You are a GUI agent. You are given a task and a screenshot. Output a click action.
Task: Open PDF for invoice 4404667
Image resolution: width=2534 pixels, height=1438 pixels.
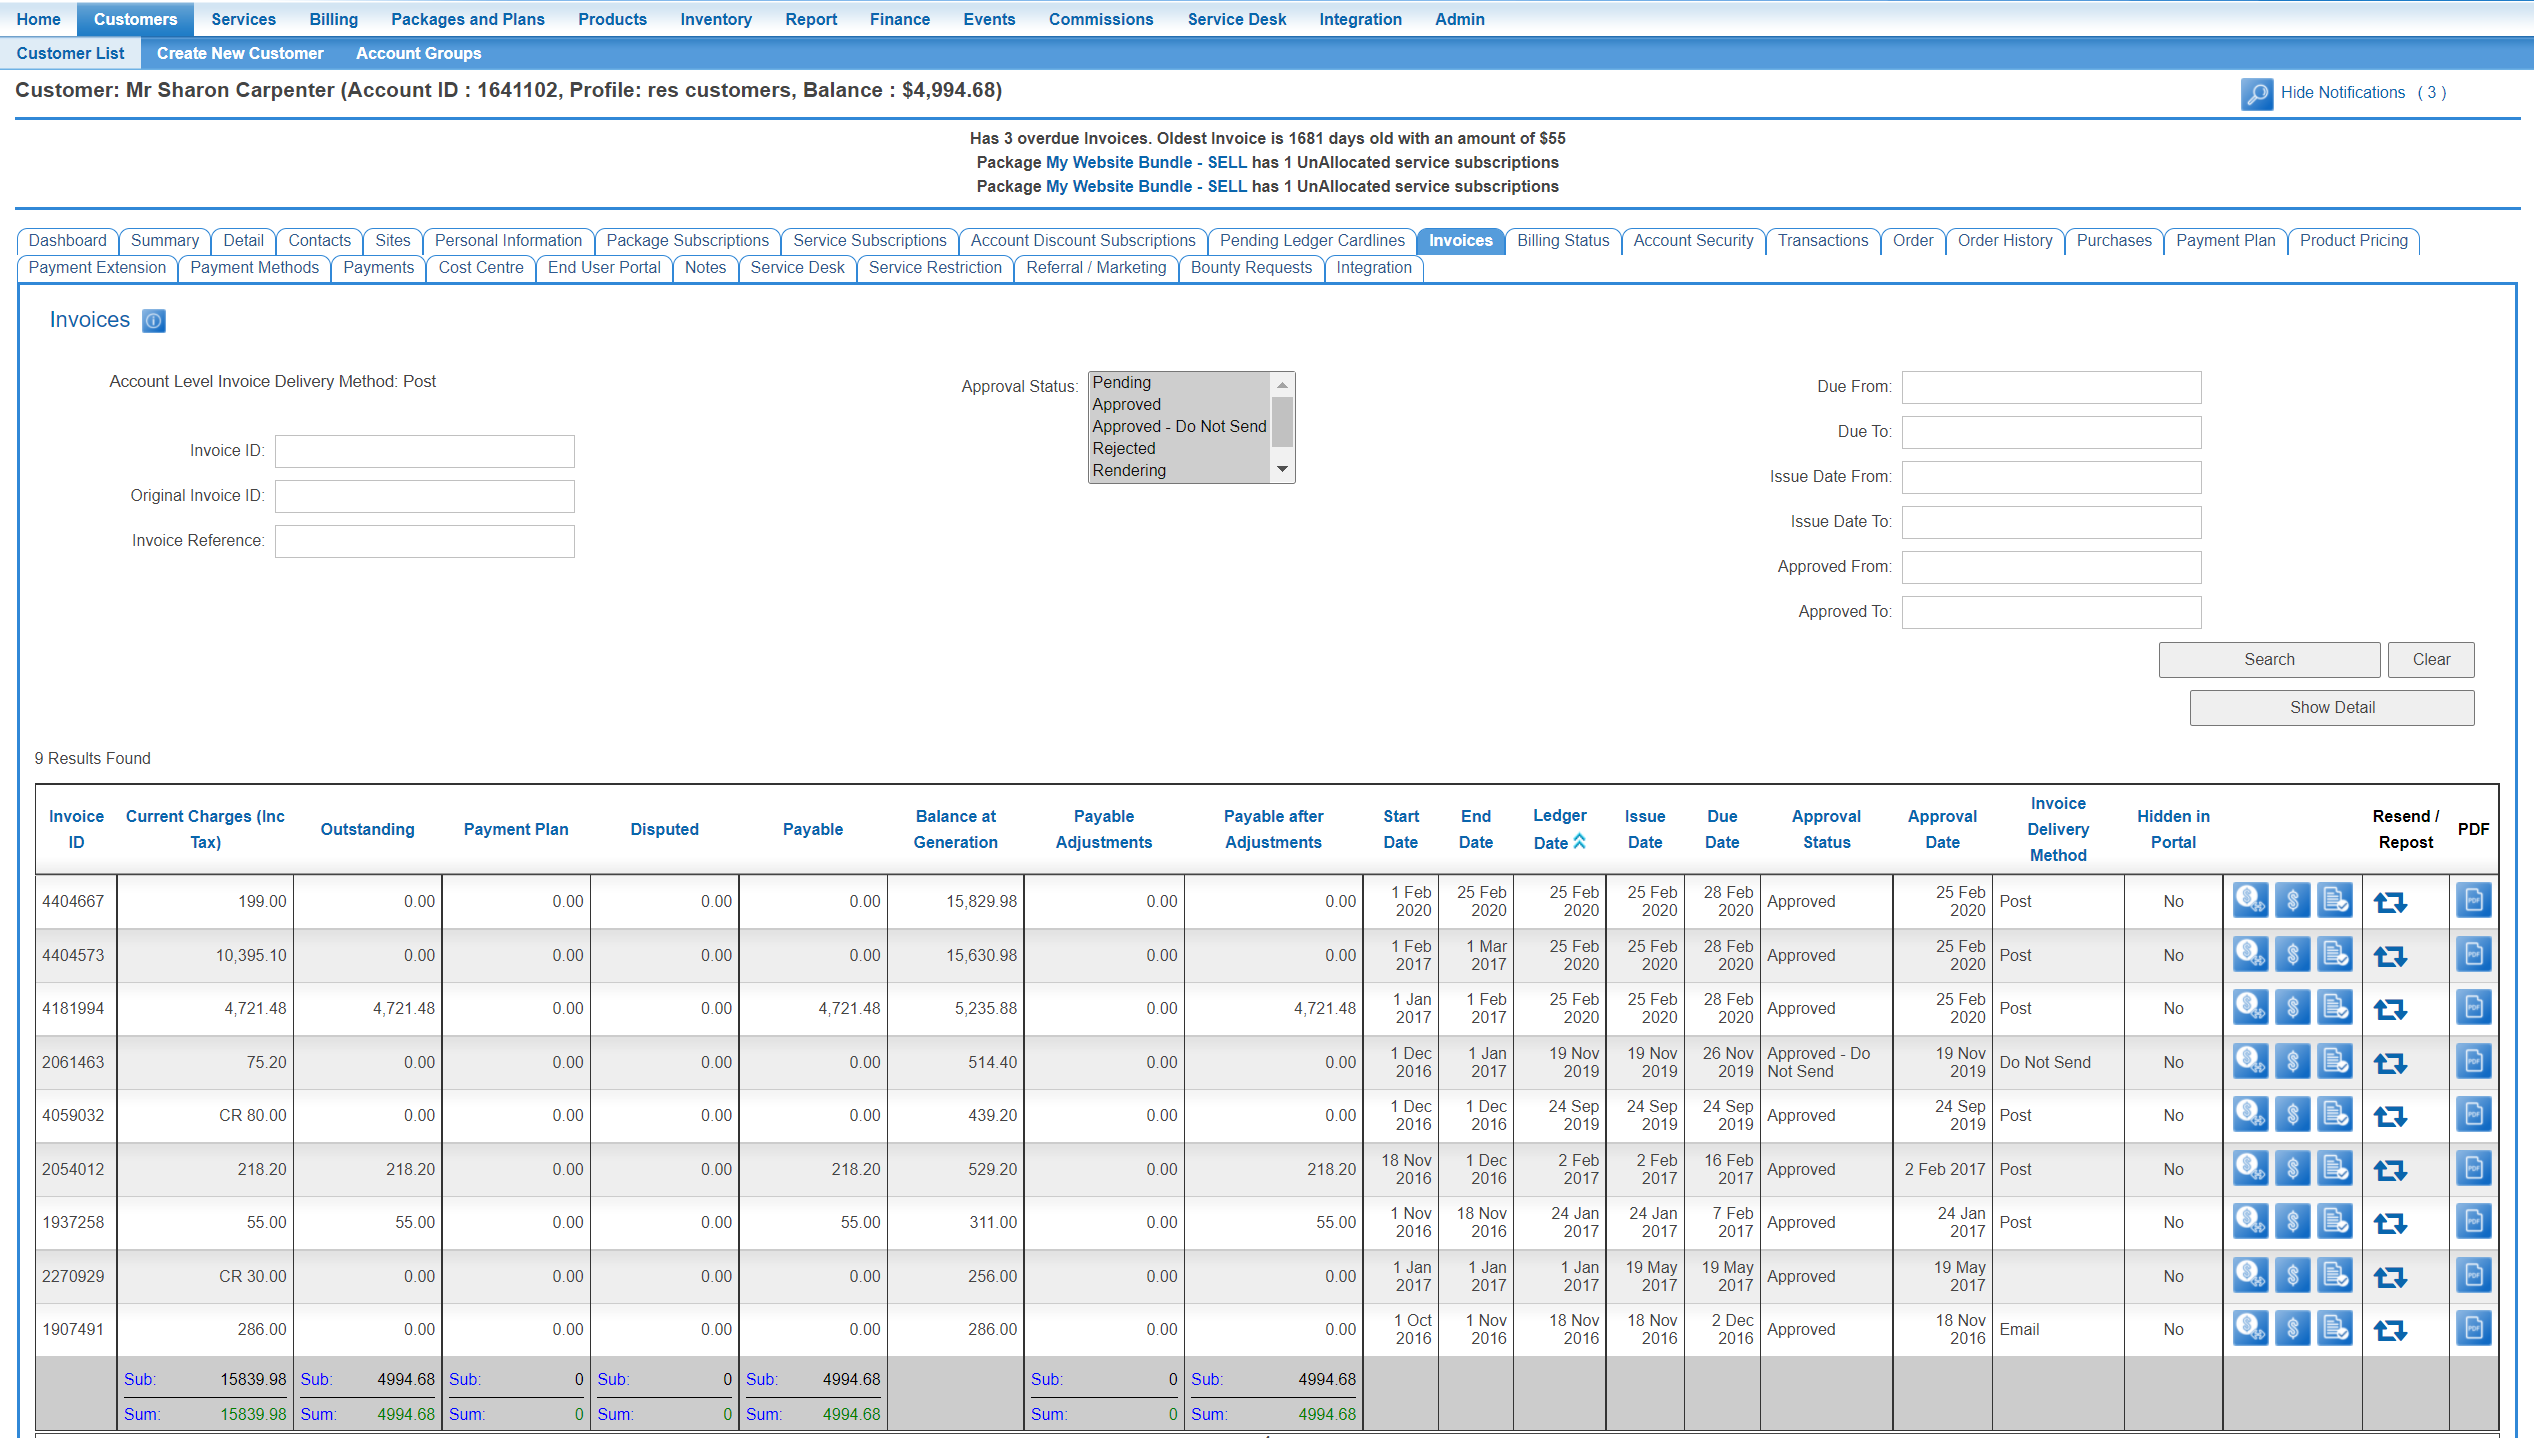[x=2473, y=901]
